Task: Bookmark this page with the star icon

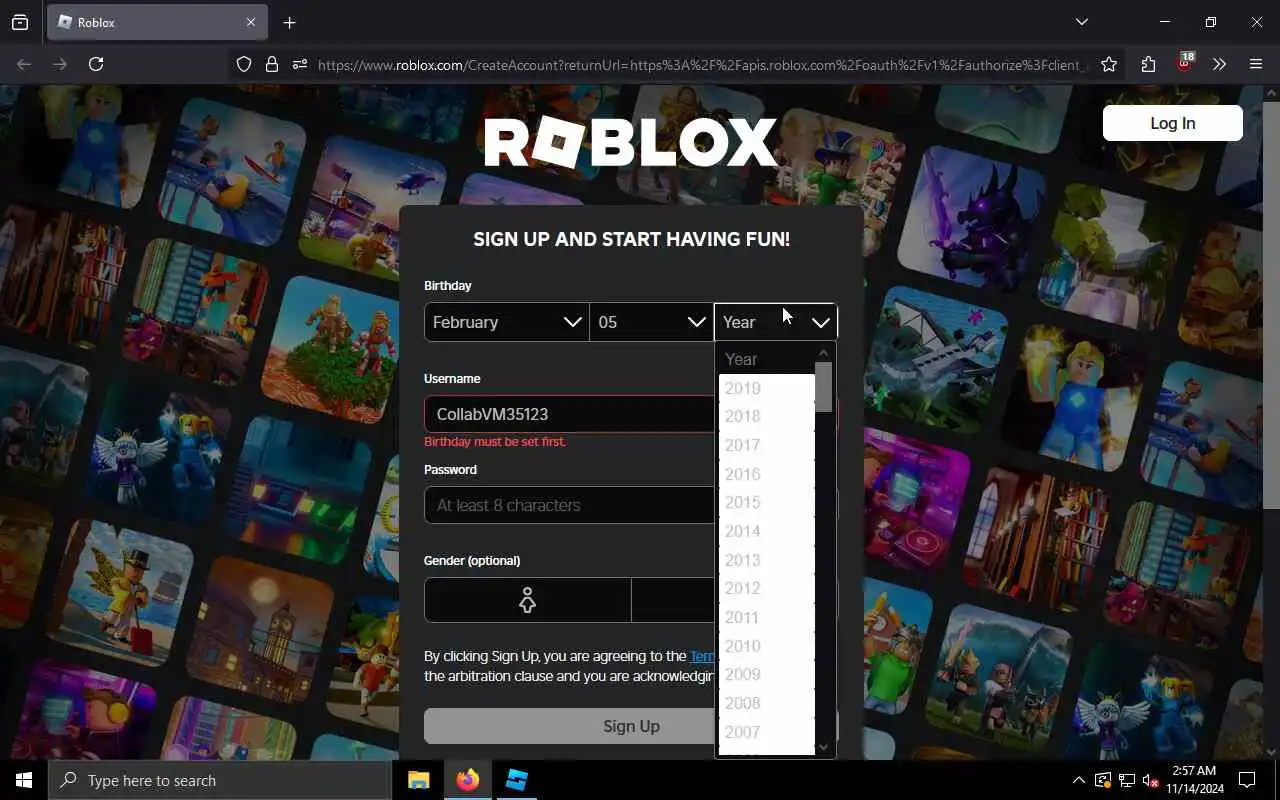Action: [x=1109, y=64]
